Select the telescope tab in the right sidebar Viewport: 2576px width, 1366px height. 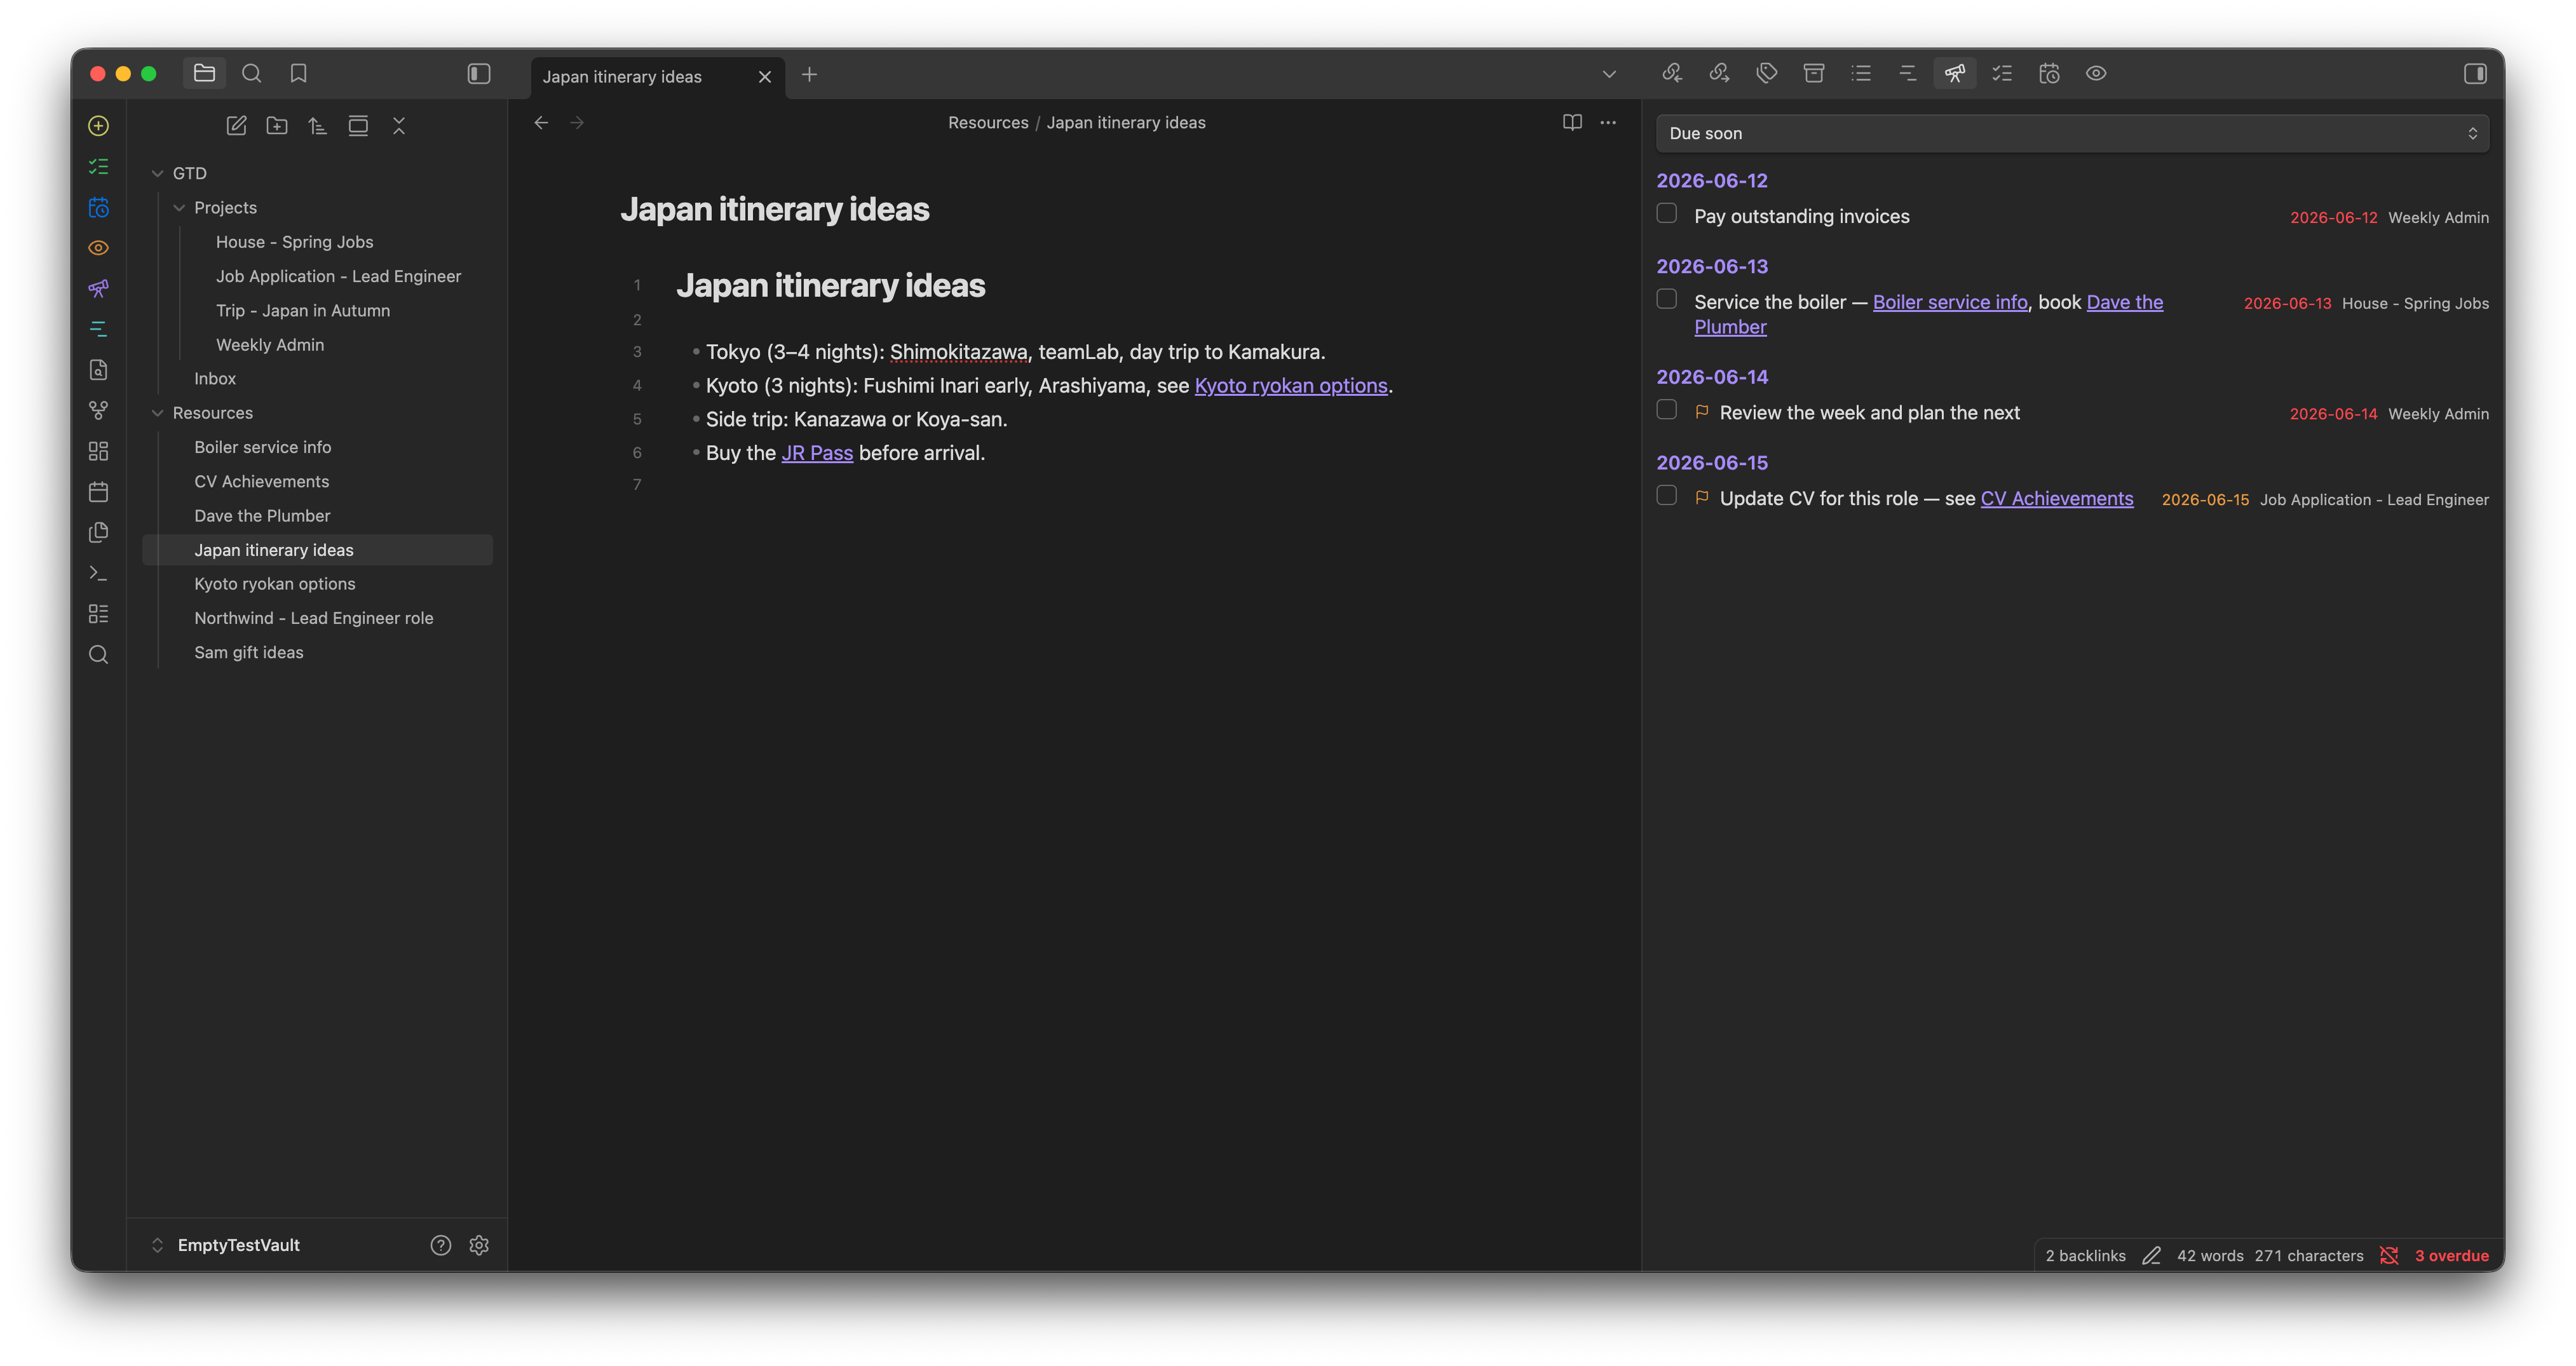tap(1955, 73)
